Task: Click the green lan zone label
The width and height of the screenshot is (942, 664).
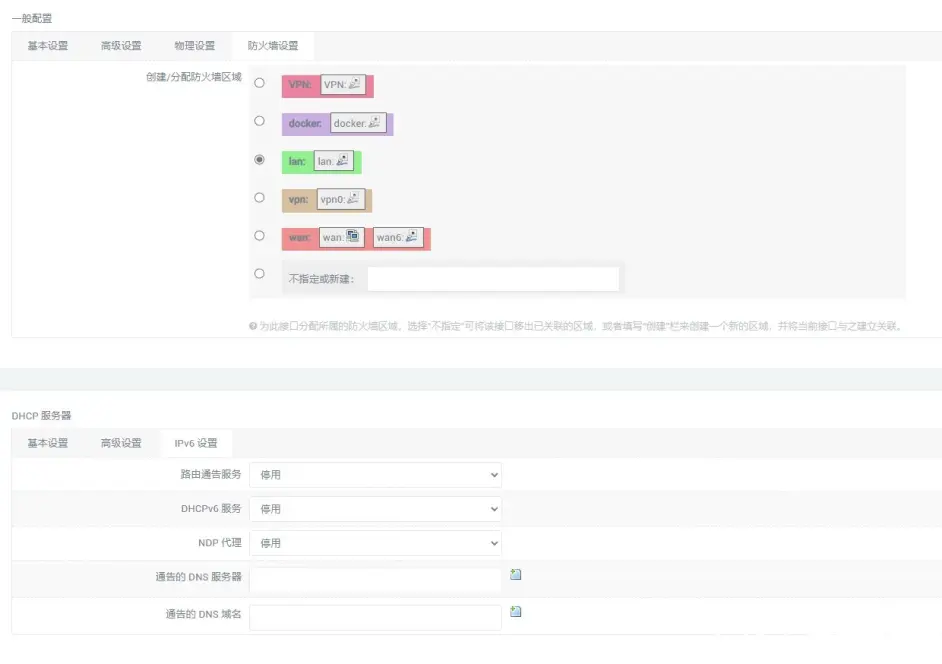Action: pyautogui.click(x=297, y=161)
